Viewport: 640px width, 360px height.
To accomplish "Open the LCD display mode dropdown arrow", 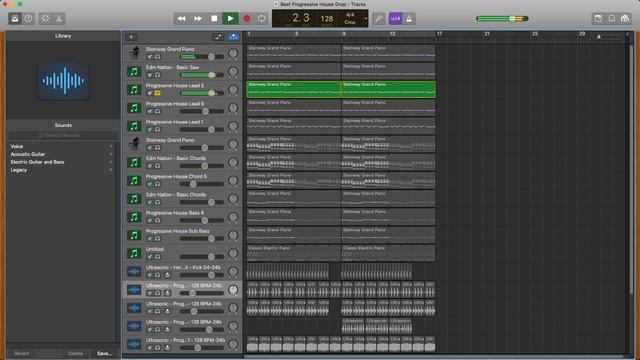I will click(x=366, y=19).
